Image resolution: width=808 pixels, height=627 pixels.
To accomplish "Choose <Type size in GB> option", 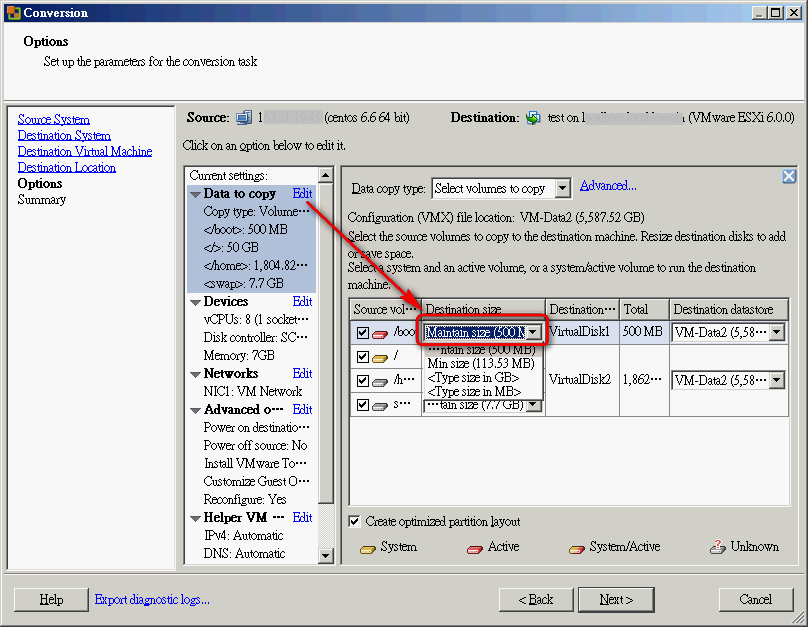I will click(x=482, y=378).
